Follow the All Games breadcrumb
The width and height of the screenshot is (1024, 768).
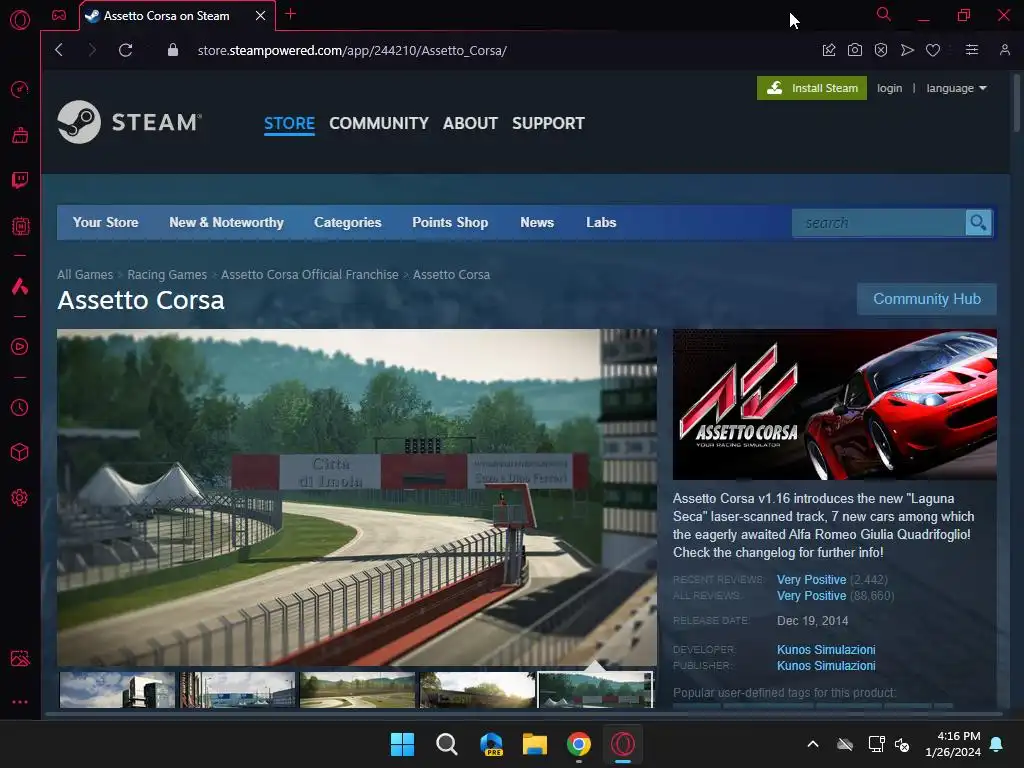(x=85, y=274)
